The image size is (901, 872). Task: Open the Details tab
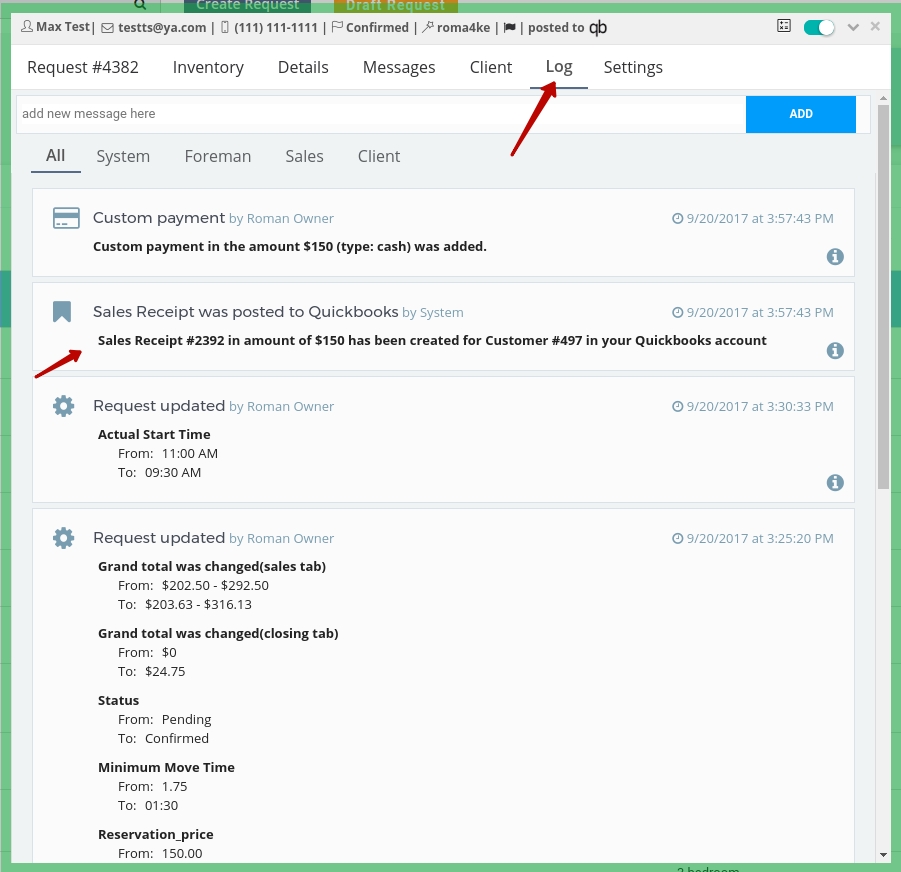point(303,67)
